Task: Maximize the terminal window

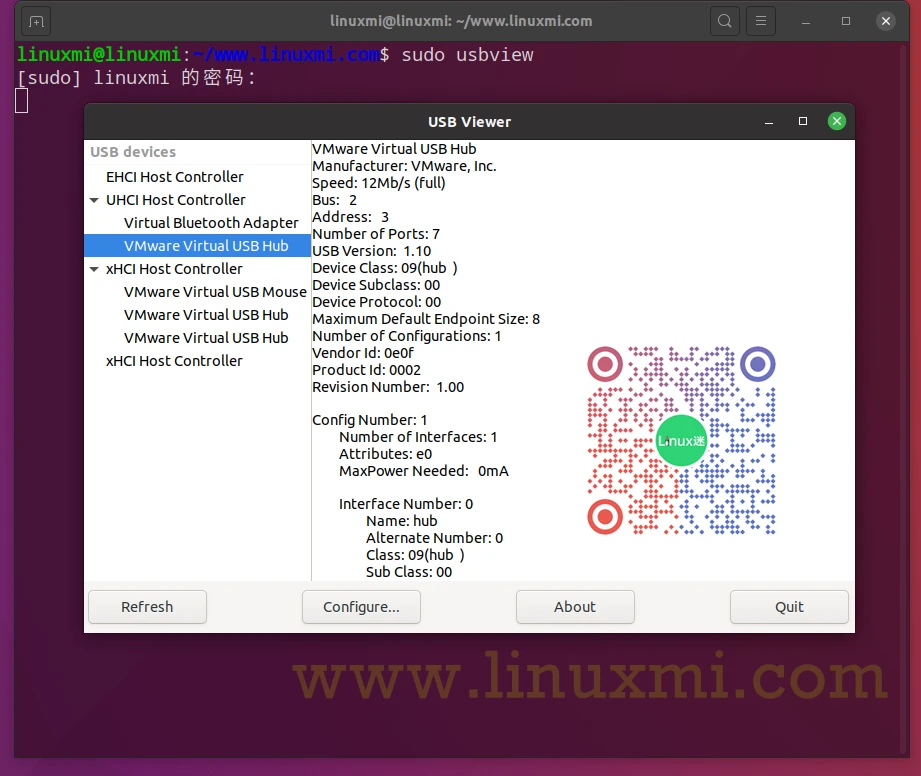Action: click(846, 21)
